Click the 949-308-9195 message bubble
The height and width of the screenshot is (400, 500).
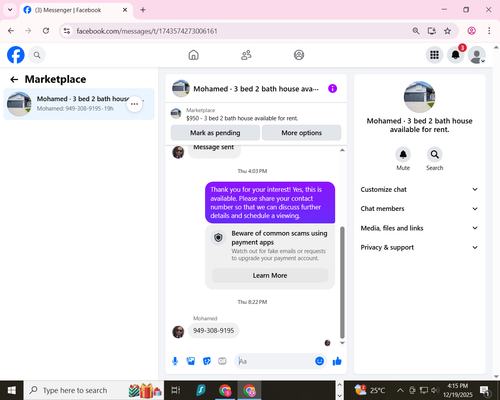pos(213,331)
